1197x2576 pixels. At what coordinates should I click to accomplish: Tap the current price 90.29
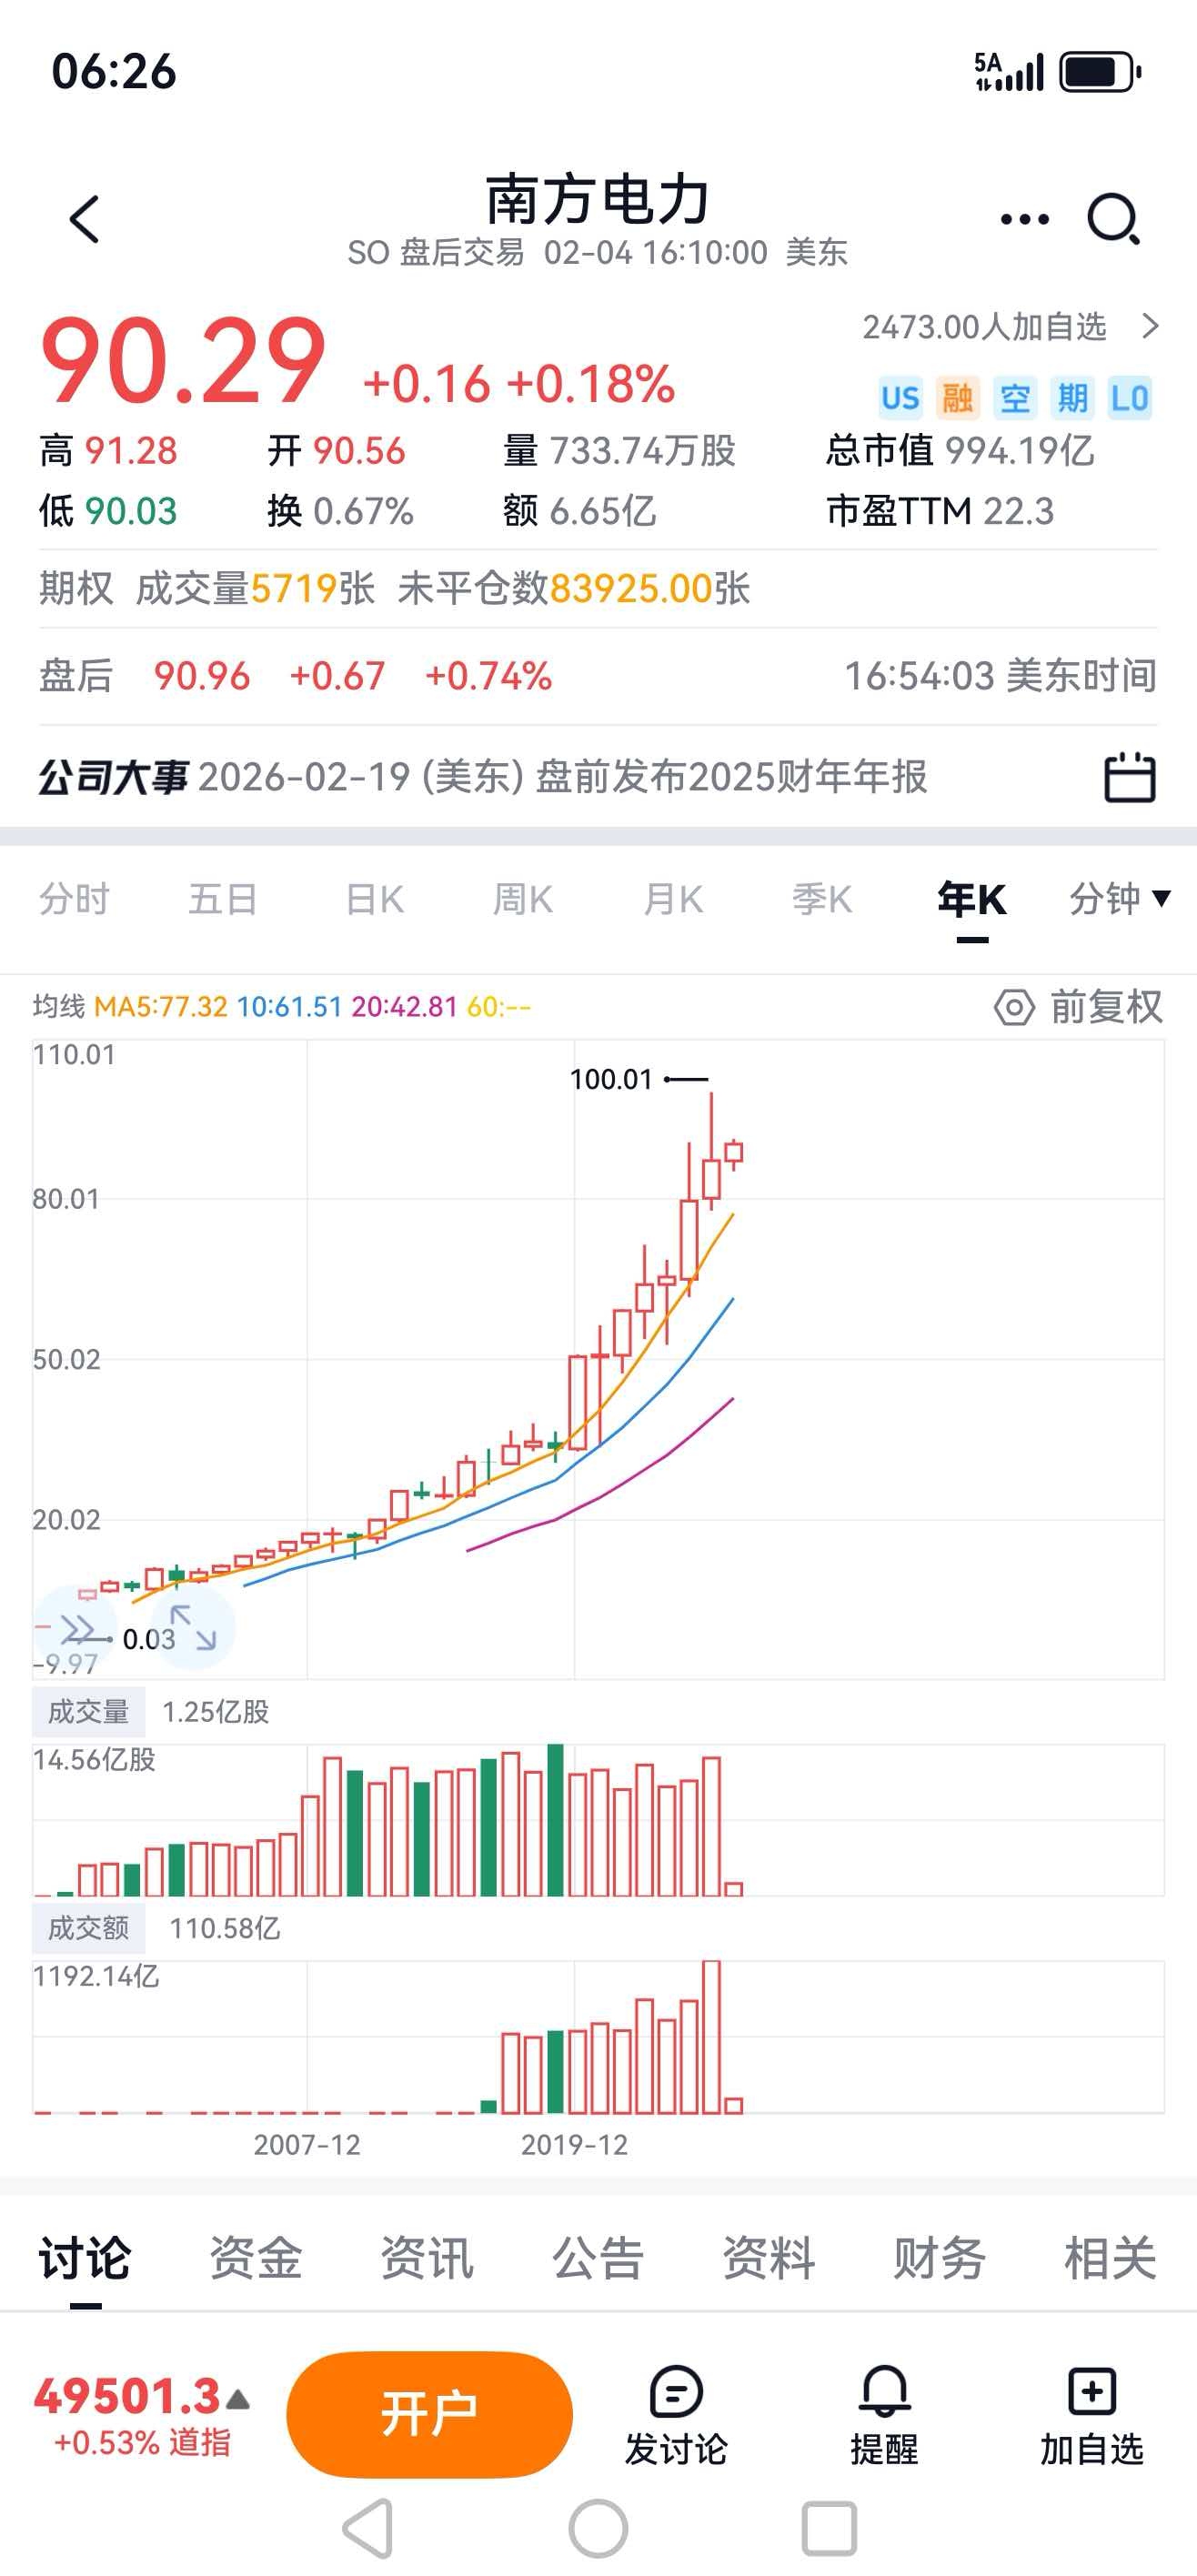click(183, 361)
